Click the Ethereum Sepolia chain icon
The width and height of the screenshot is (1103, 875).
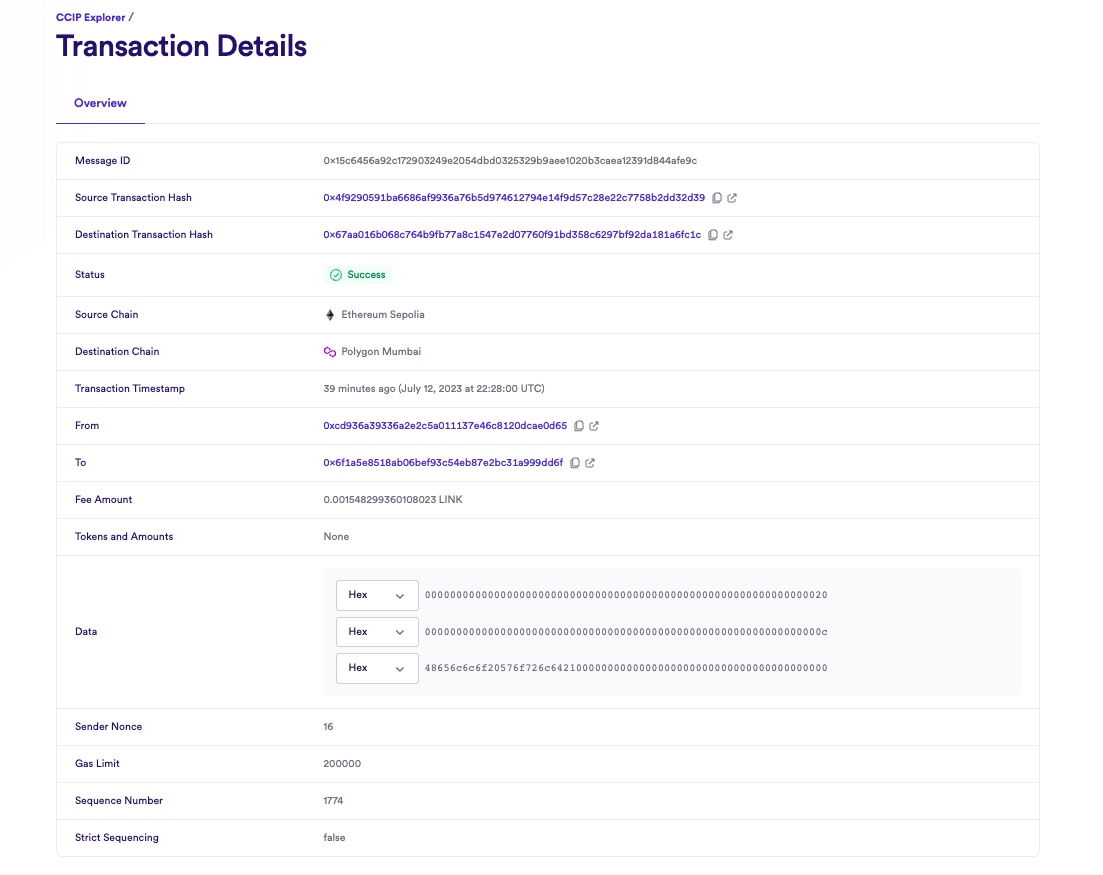coord(330,314)
